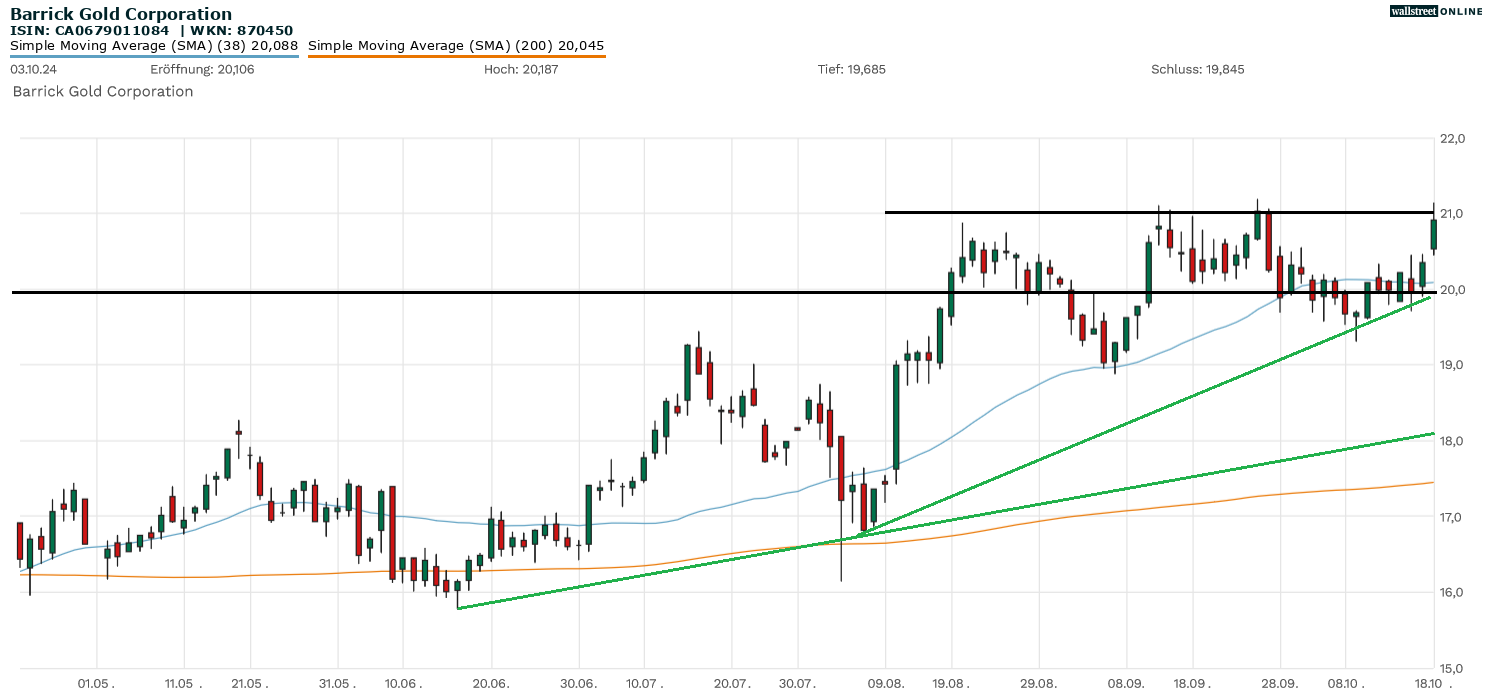Click the 19.08. date axis label
This screenshot has height=689, width=1490.
pyautogui.click(x=951, y=682)
